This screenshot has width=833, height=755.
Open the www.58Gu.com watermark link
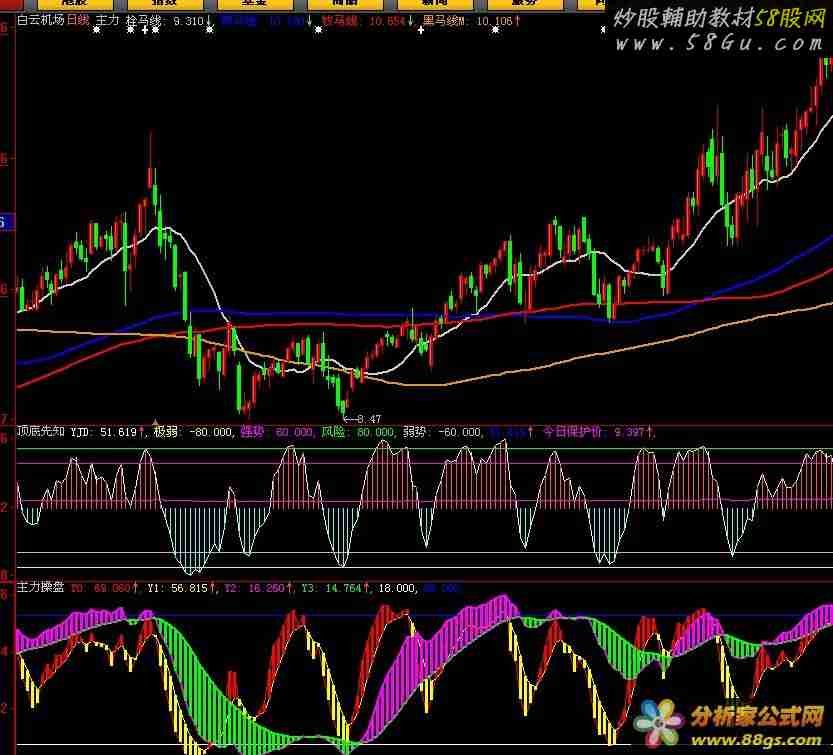(x=720, y=44)
